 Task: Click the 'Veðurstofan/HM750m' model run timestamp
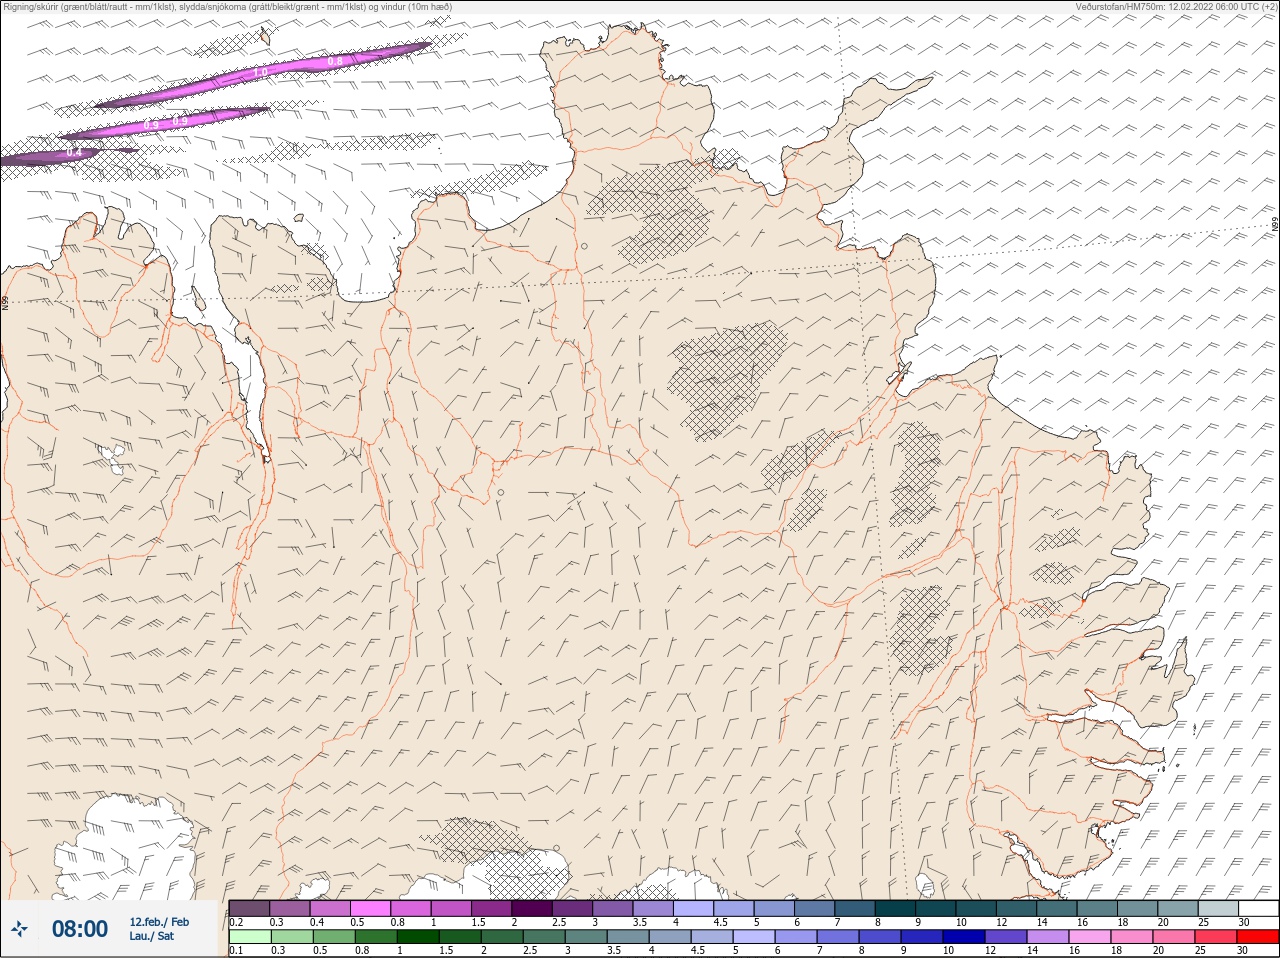tap(1175, 6)
